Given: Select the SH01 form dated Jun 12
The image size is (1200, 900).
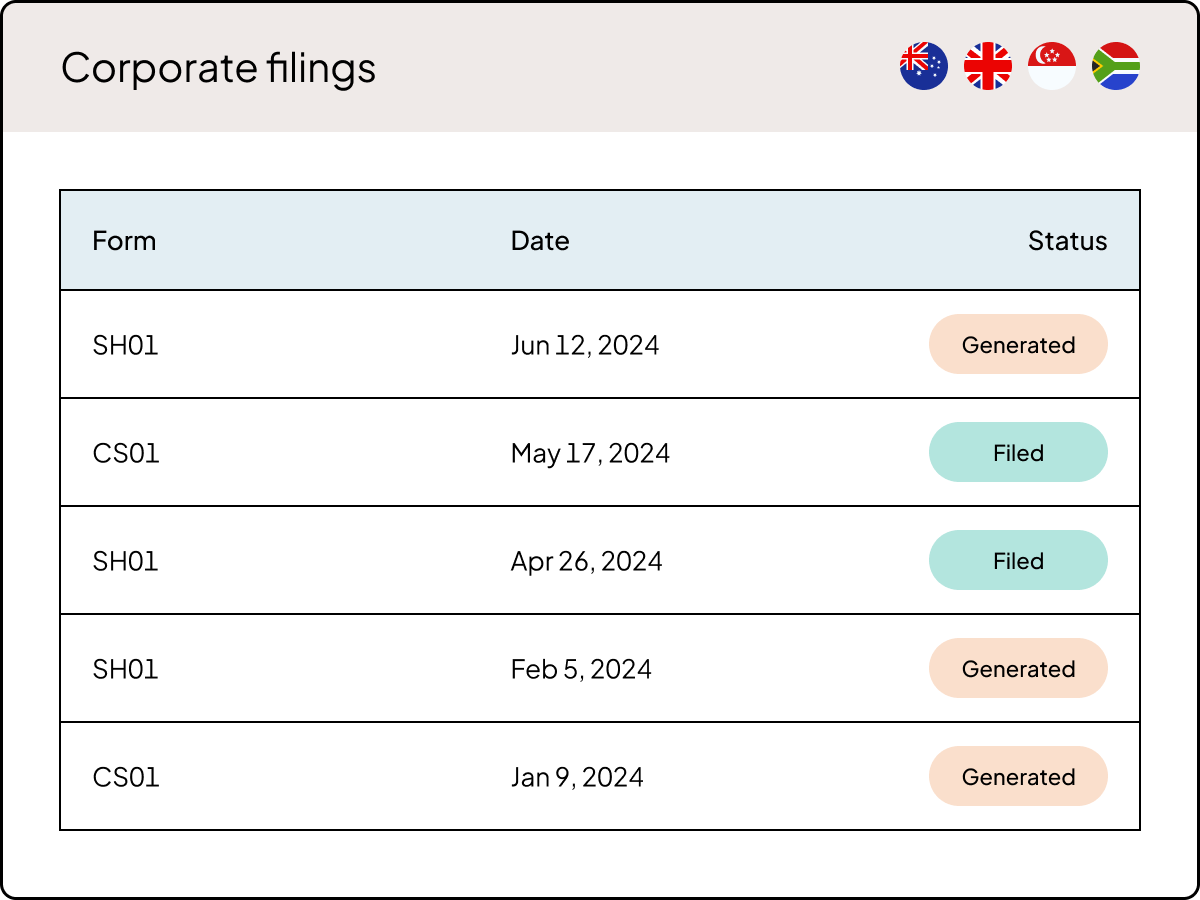Looking at the screenshot, I should pos(125,344).
